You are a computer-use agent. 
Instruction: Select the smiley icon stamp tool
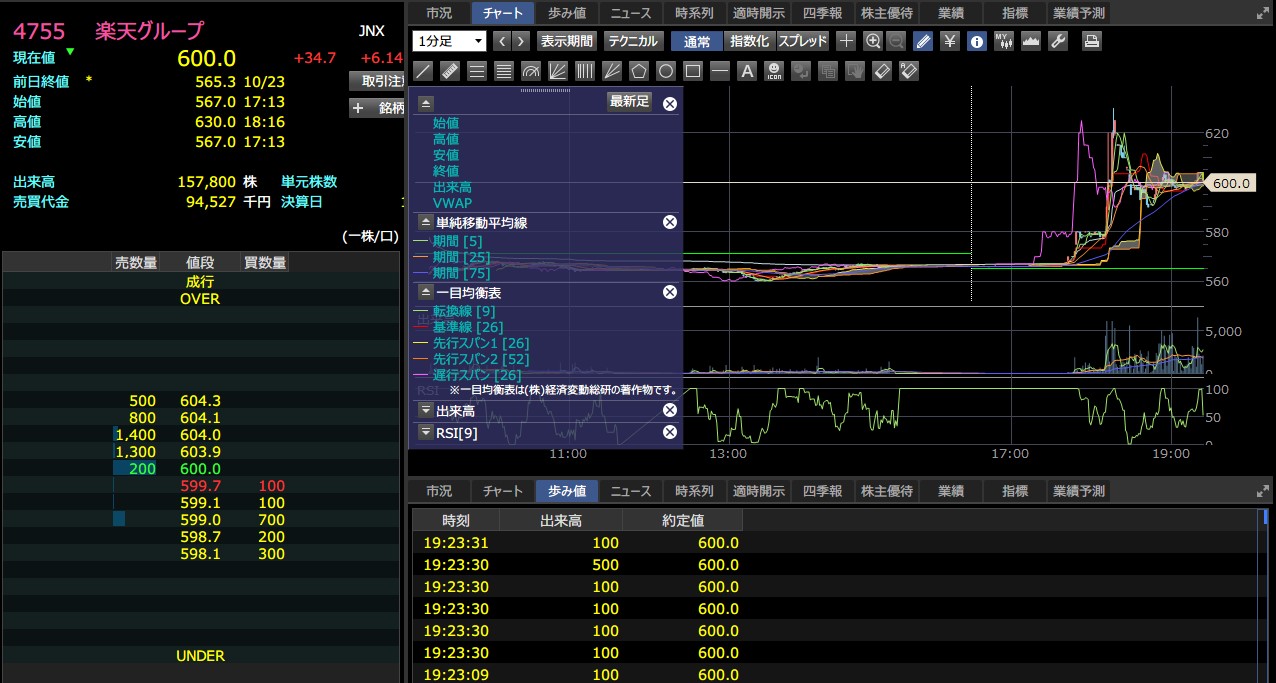[x=774, y=71]
